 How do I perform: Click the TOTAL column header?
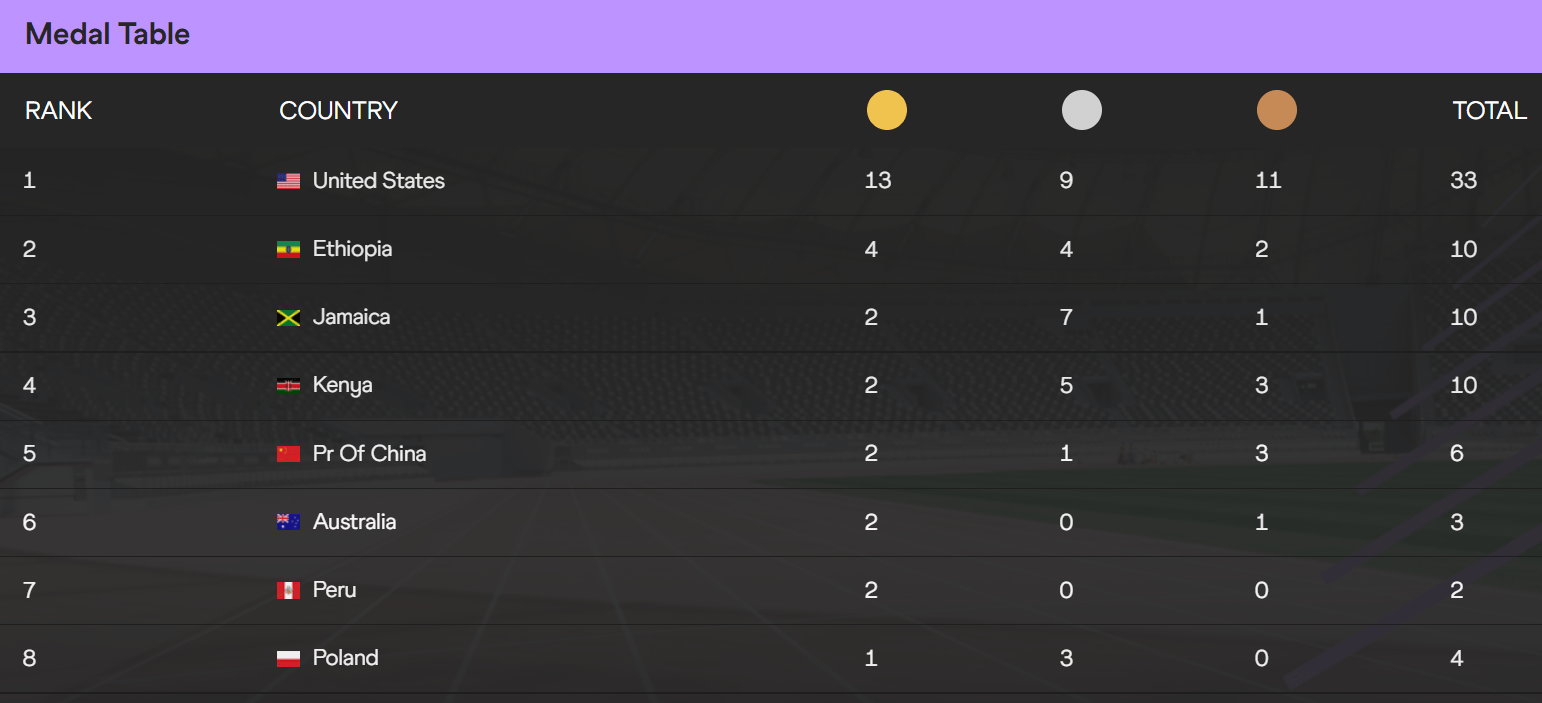(x=1490, y=110)
